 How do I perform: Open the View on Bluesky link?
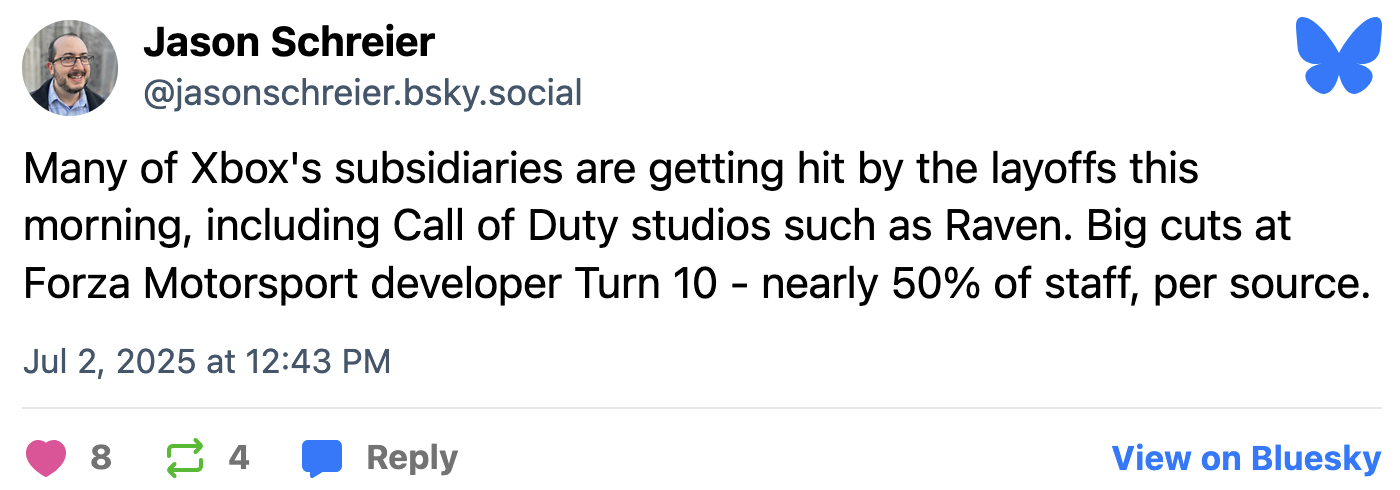pos(1246,458)
